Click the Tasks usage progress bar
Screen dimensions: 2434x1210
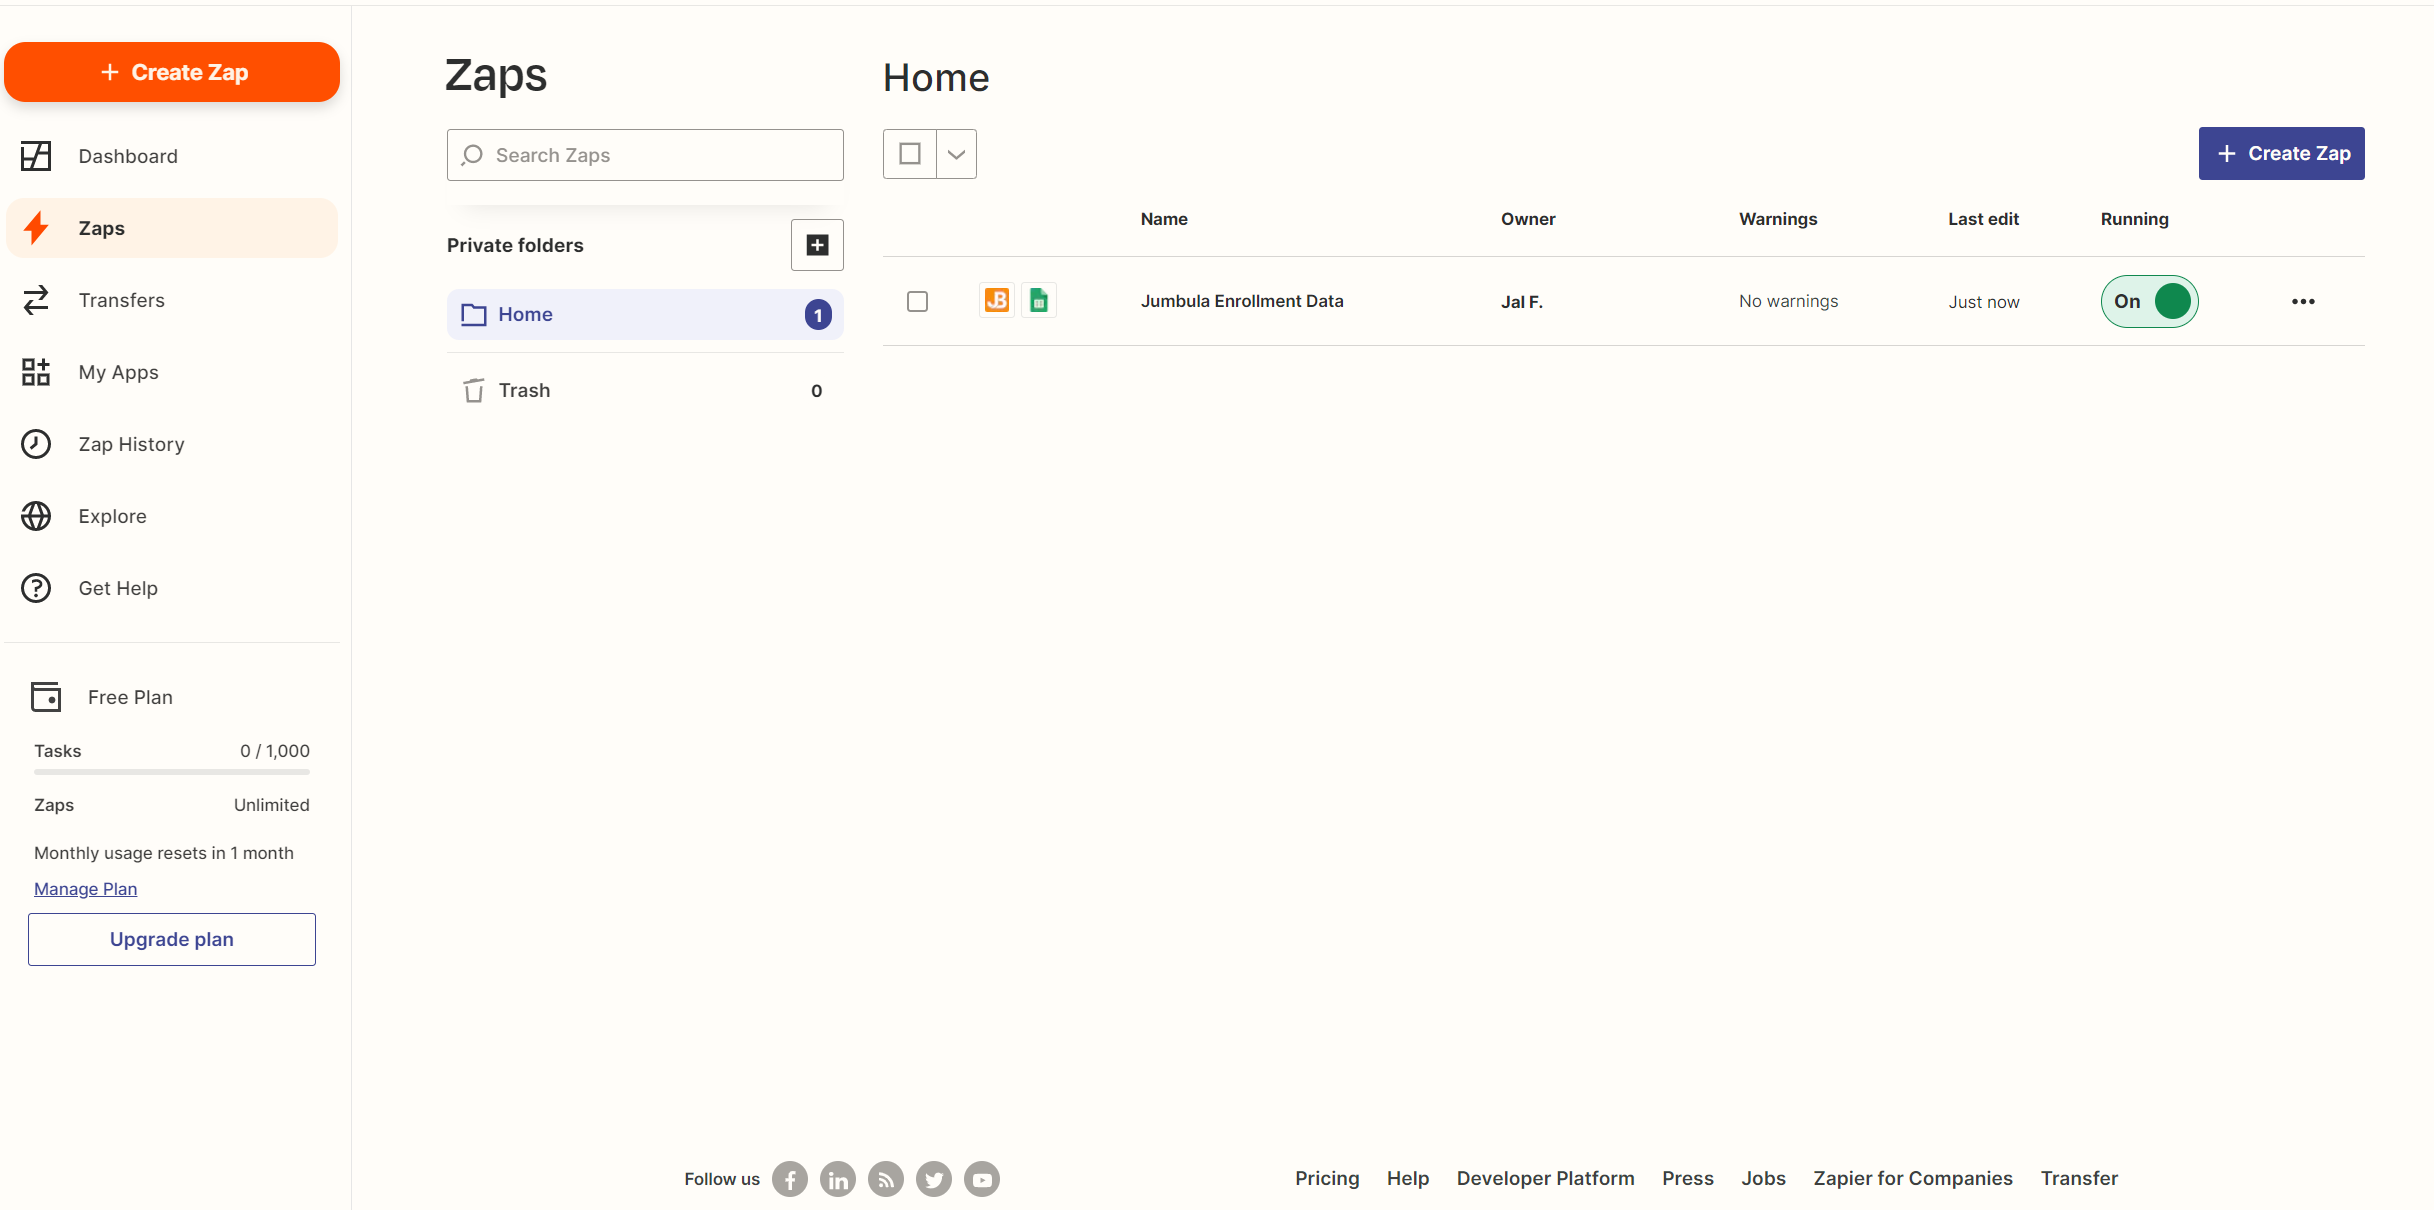click(172, 772)
